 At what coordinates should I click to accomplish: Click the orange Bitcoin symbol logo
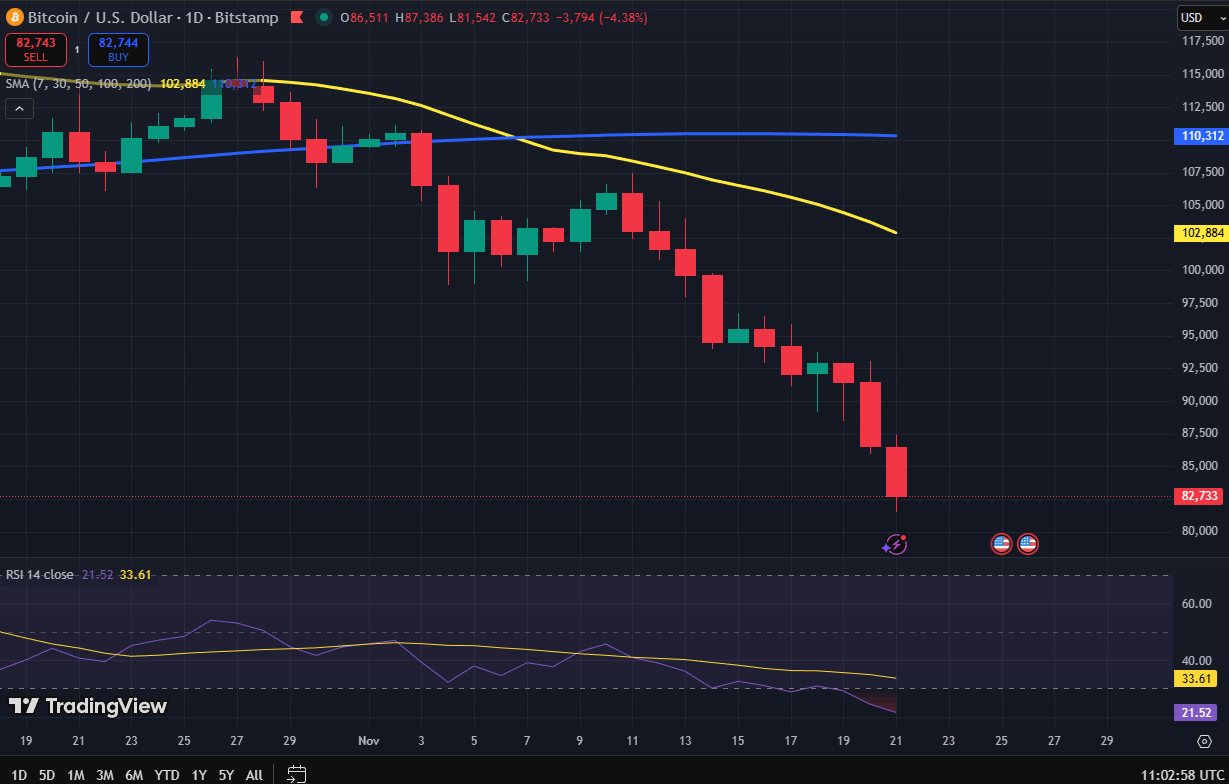tap(14, 17)
